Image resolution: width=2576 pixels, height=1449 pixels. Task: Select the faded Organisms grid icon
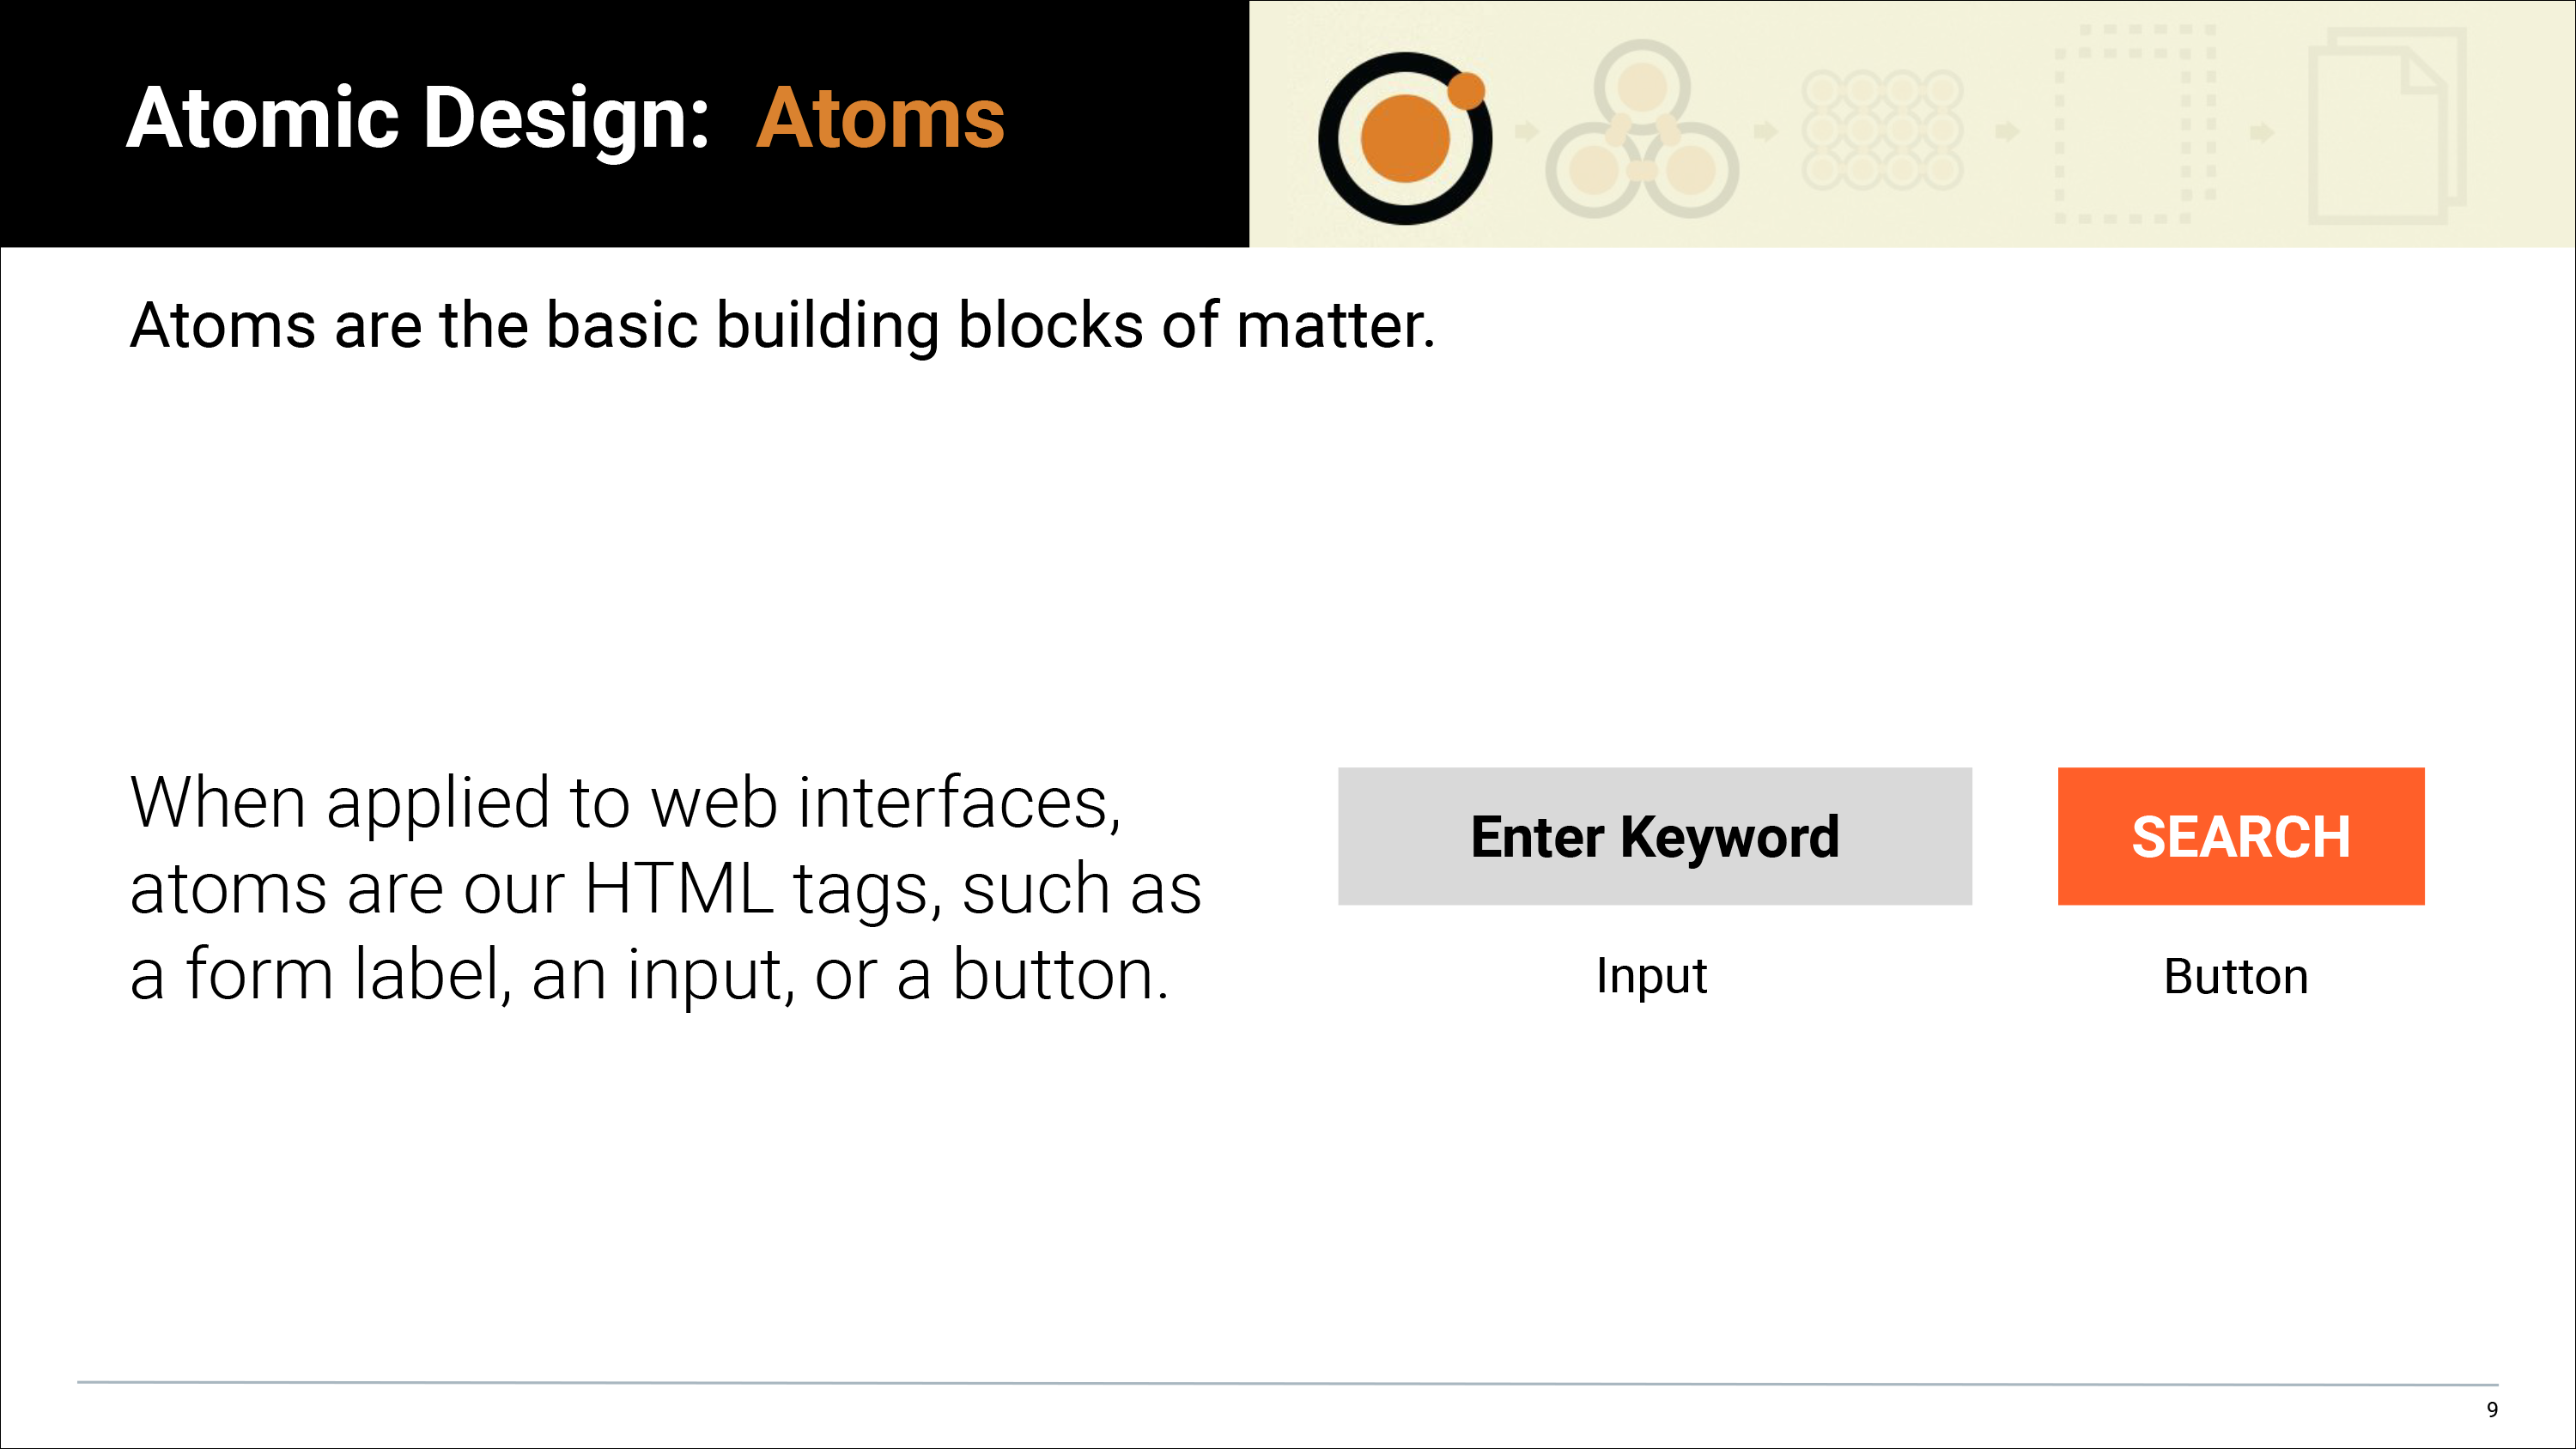click(1882, 130)
